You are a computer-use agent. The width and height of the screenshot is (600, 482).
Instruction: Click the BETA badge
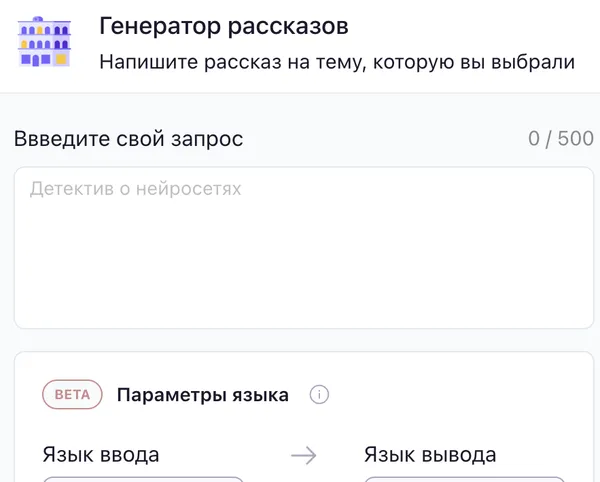(x=72, y=395)
